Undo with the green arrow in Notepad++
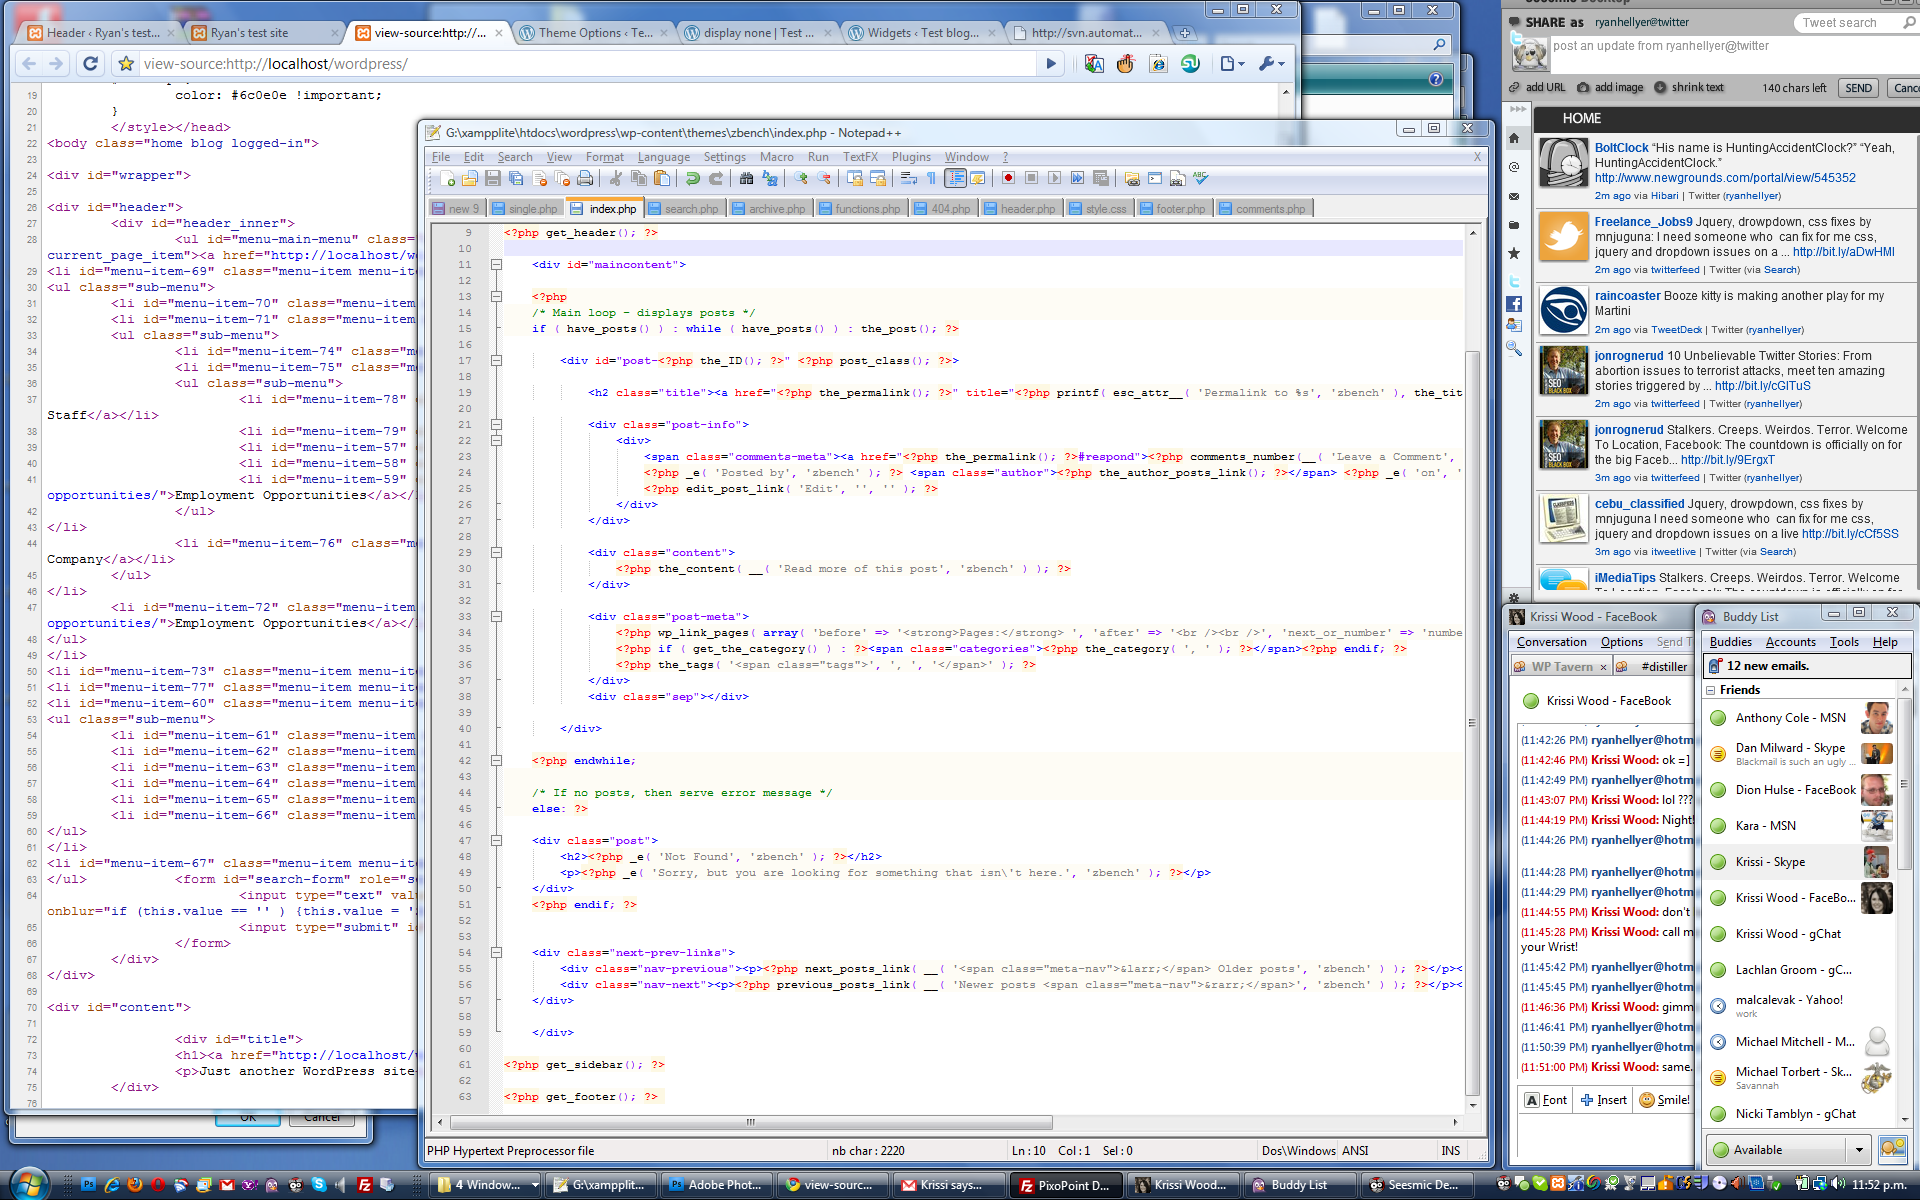Viewport: 1920px width, 1200px height. (692, 178)
